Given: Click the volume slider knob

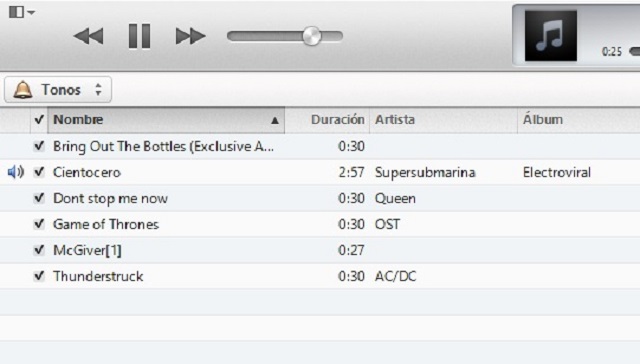Looking at the screenshot, I should pos(312,36).
